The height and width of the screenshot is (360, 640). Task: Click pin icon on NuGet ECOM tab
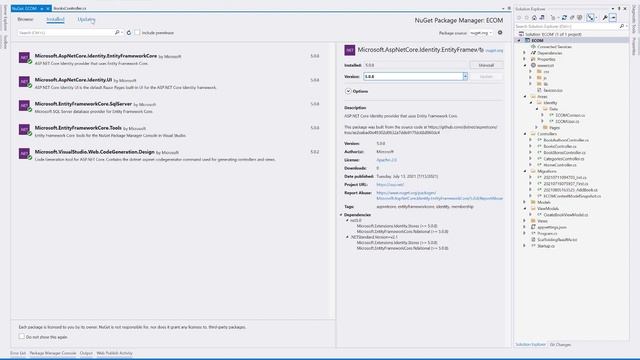tap(42, 8)
